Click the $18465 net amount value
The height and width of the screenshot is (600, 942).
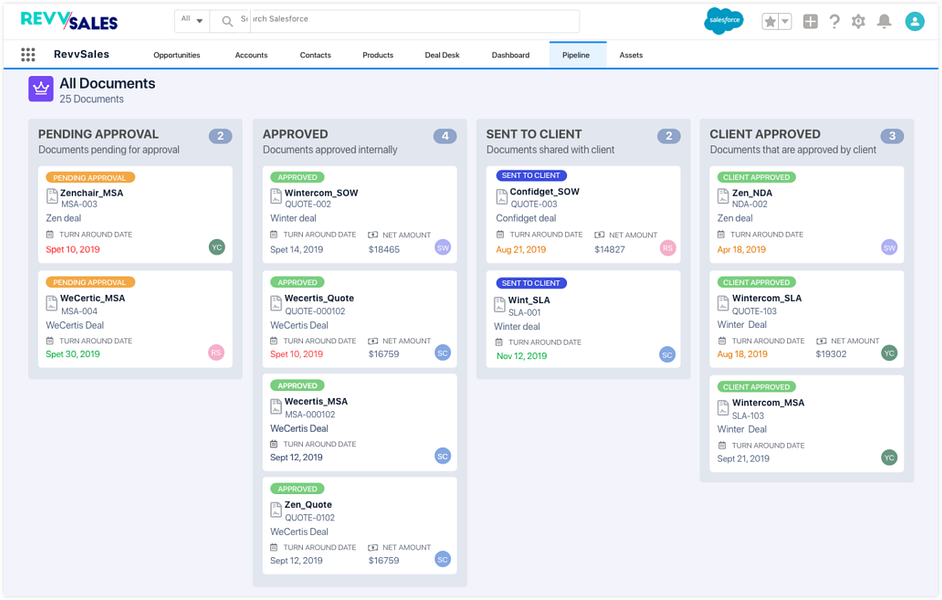(x=384, y=249)
